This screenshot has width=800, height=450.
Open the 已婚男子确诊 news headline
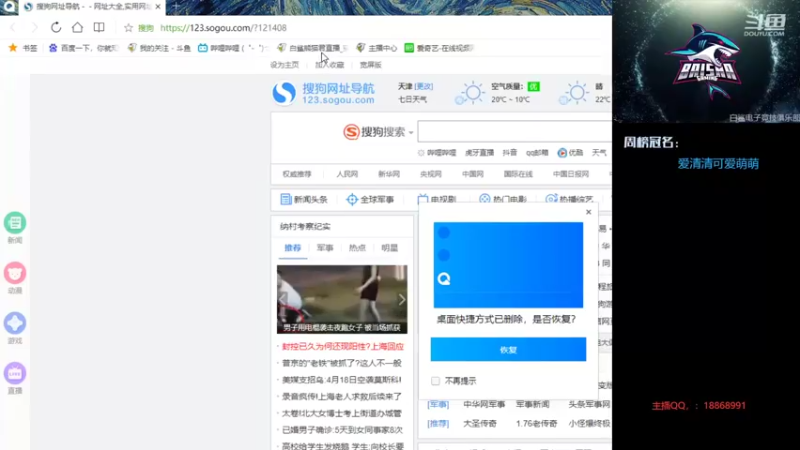[342, 430]
